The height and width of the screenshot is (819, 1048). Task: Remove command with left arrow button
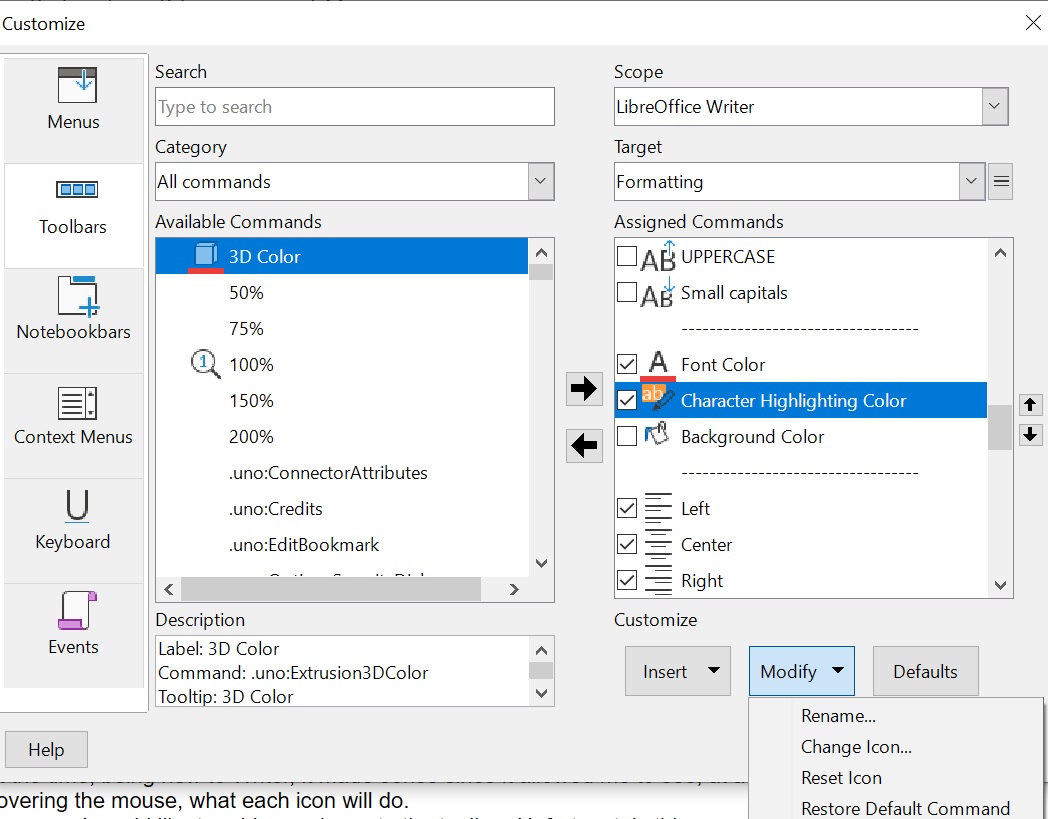[x=584, y=445]
